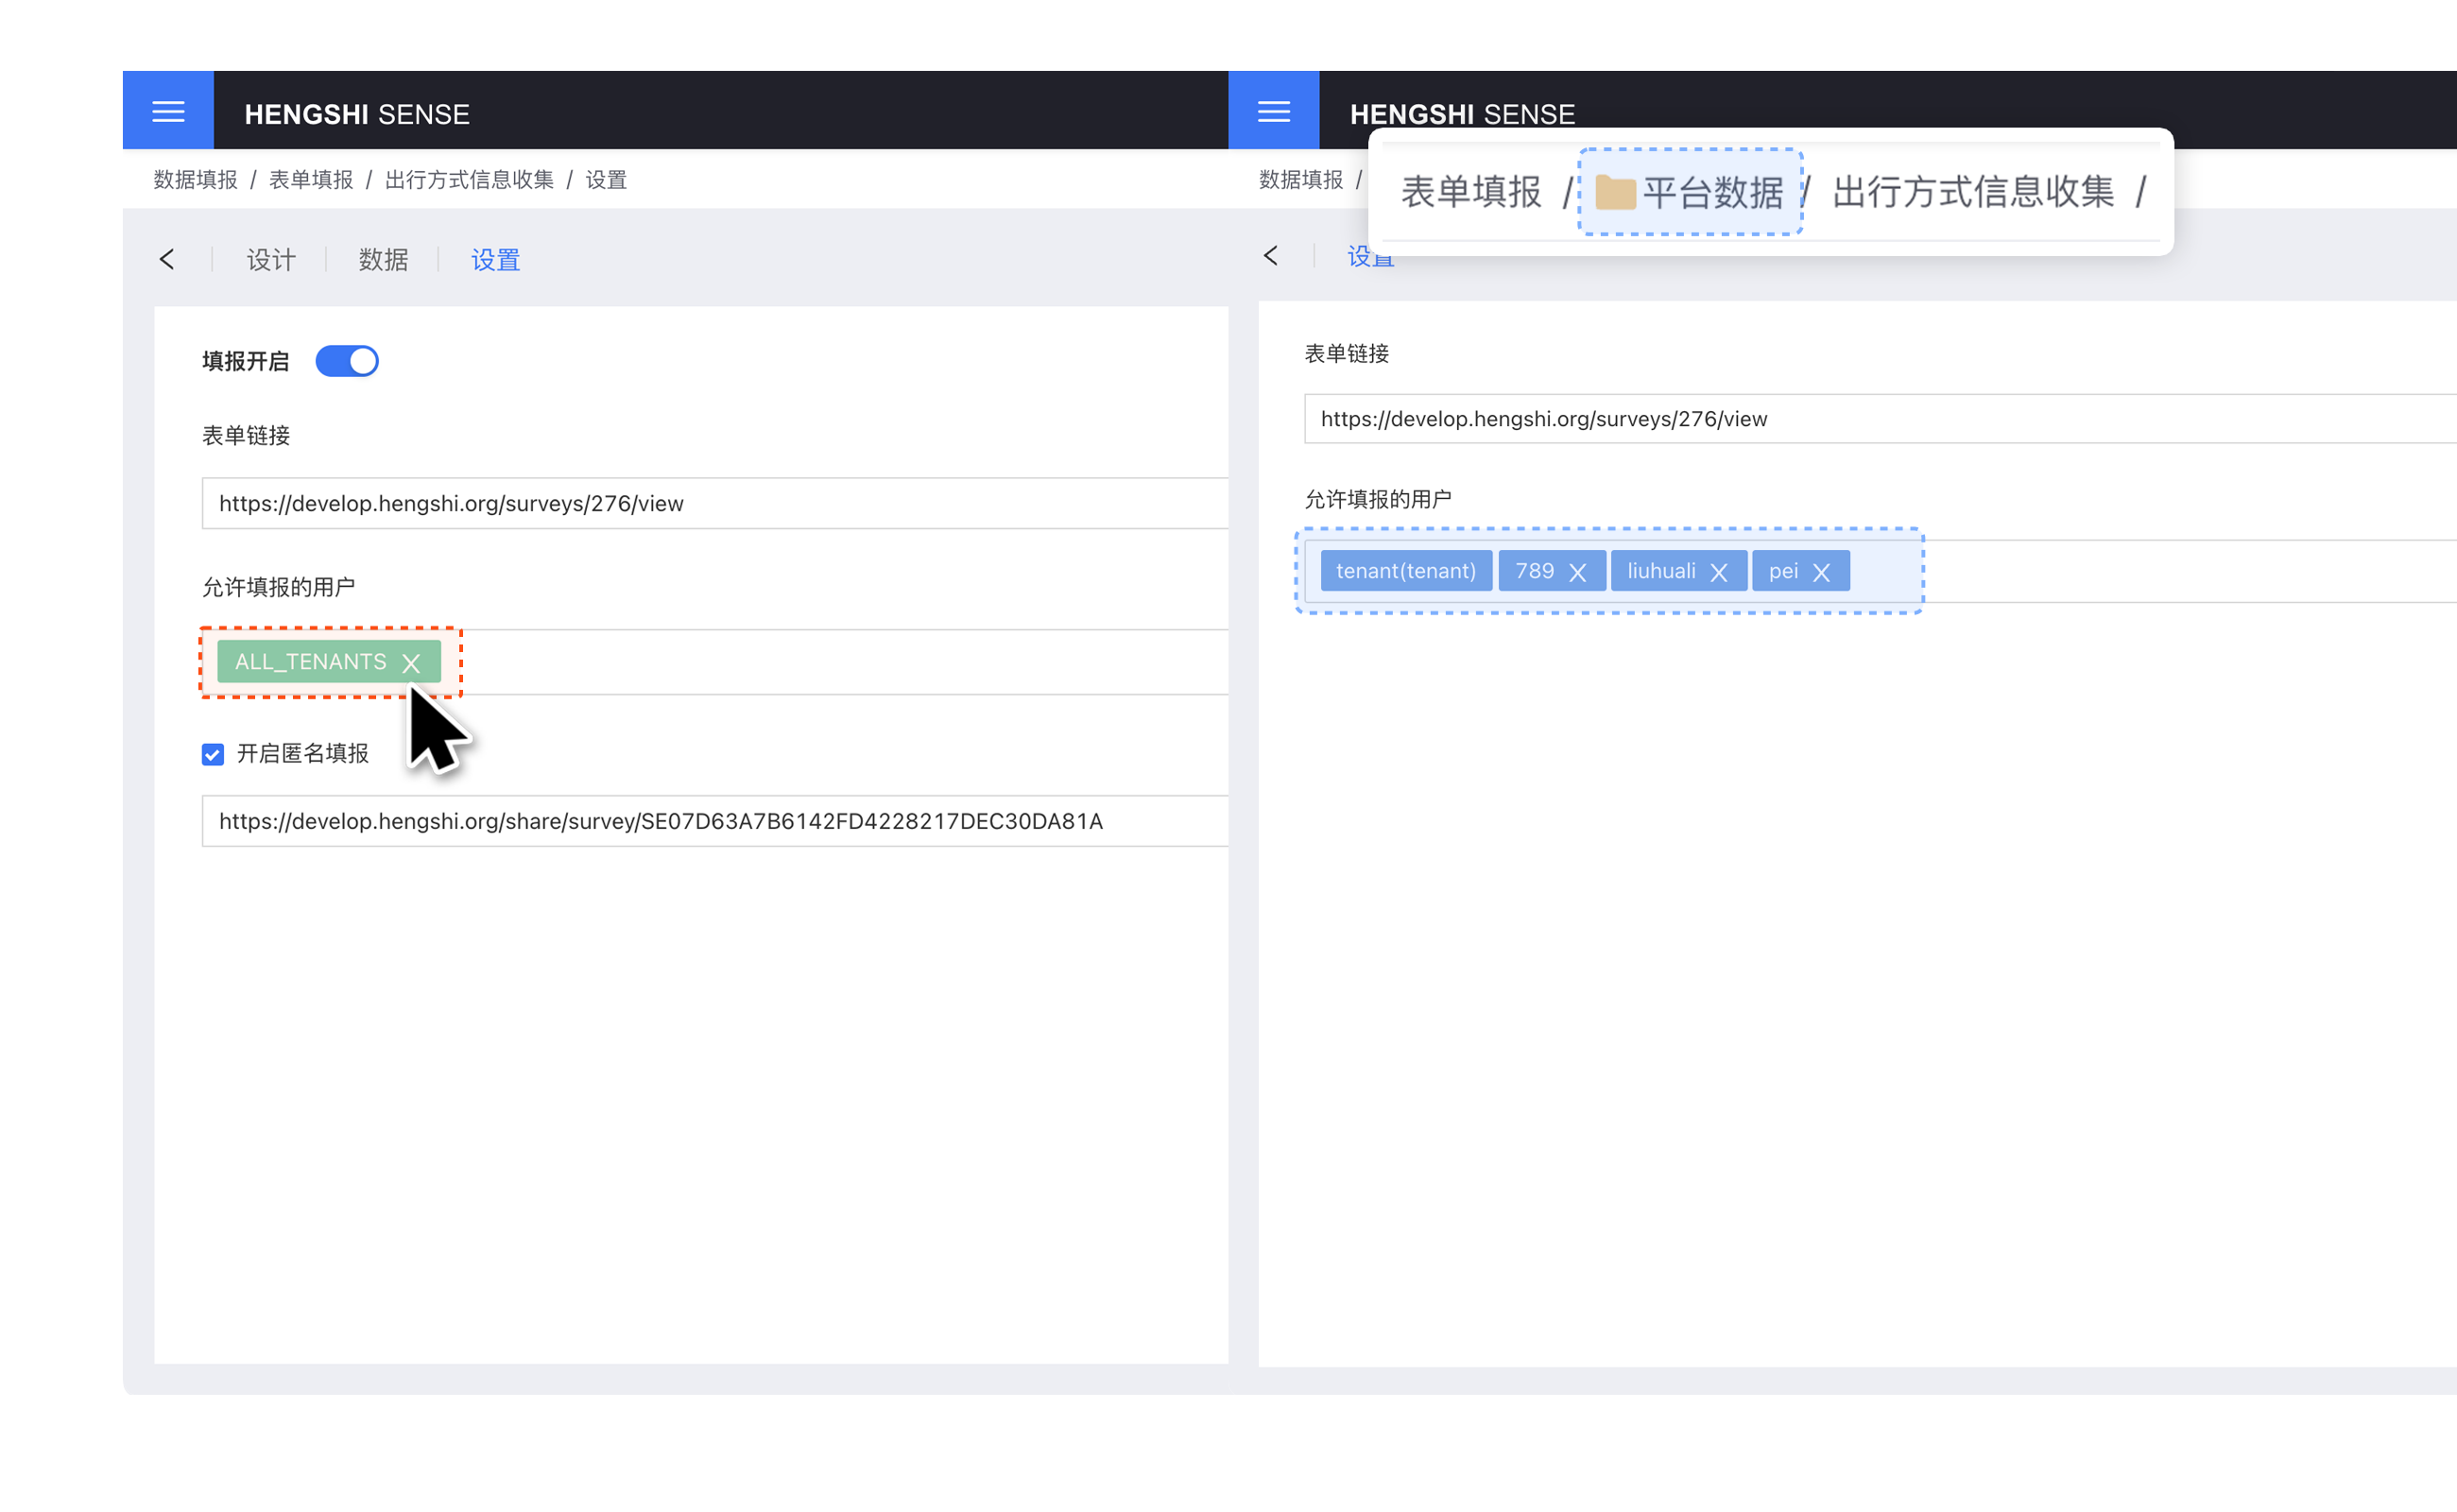This screenshot has width=2457, height=1512.
Task: Remove the liuhuali user tag
Action: point(1719,572)
